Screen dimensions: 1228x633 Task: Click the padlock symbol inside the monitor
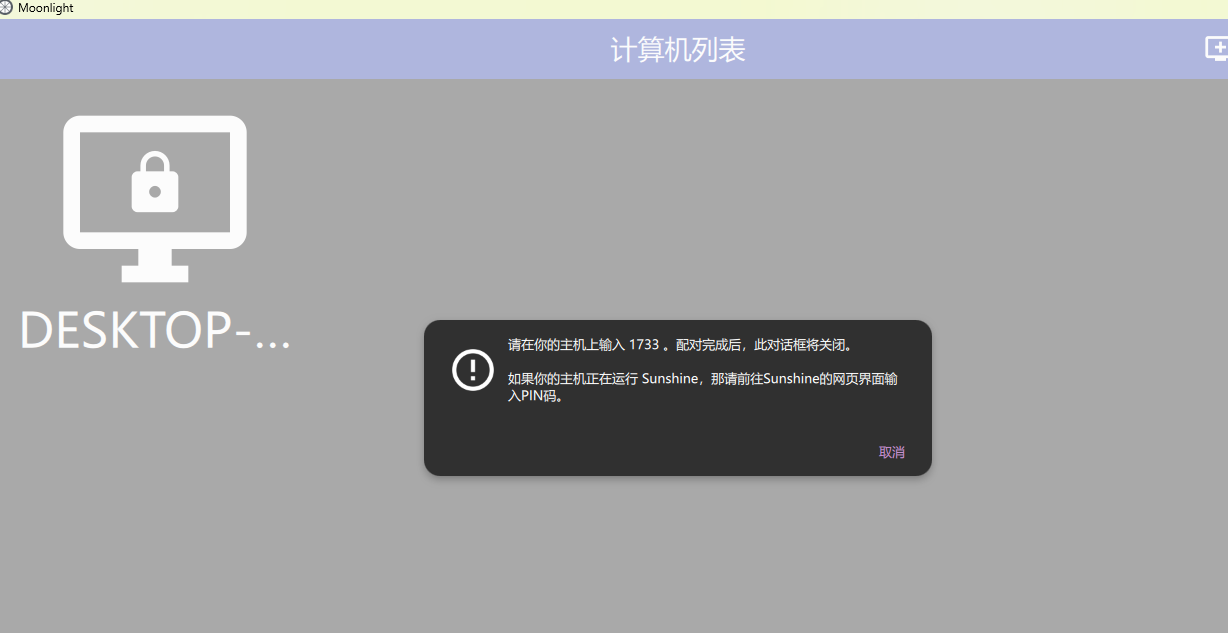click(x=155, y=183)
